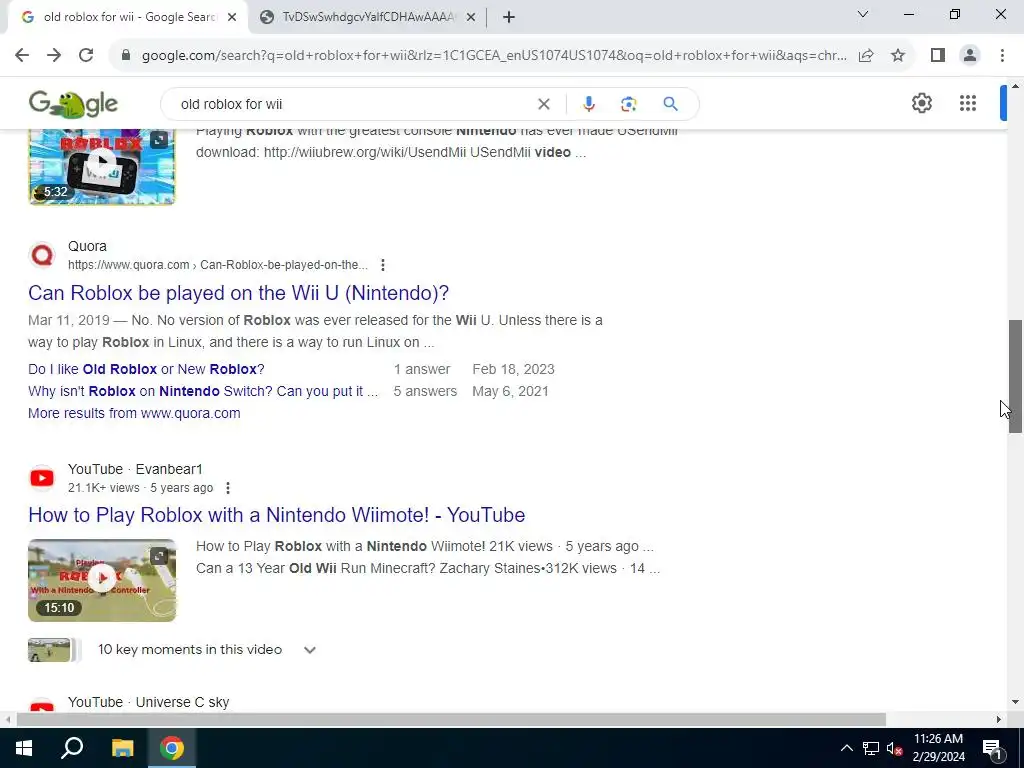Open the share page icon in address bar
Viewport: 1024px width, 768px height.
866,56
